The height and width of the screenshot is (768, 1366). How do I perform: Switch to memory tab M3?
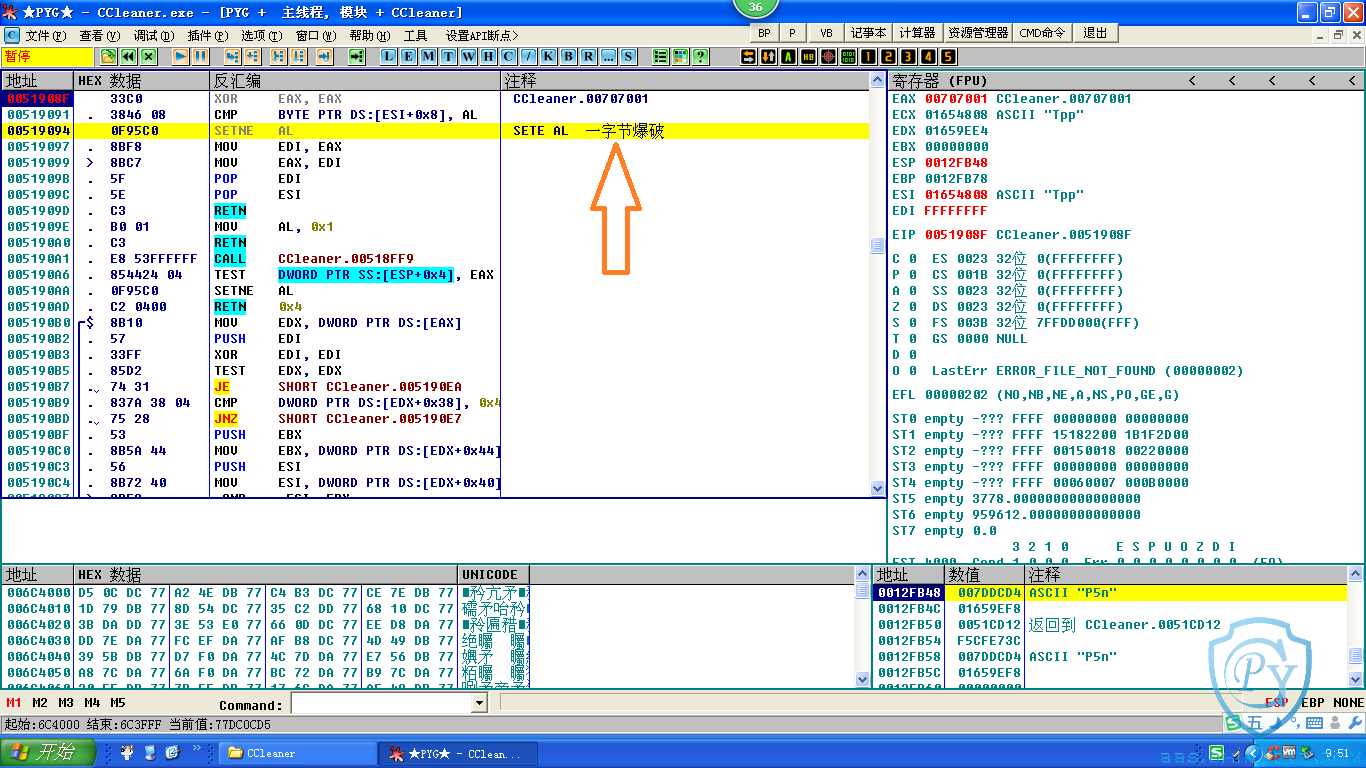coord(66,703)
